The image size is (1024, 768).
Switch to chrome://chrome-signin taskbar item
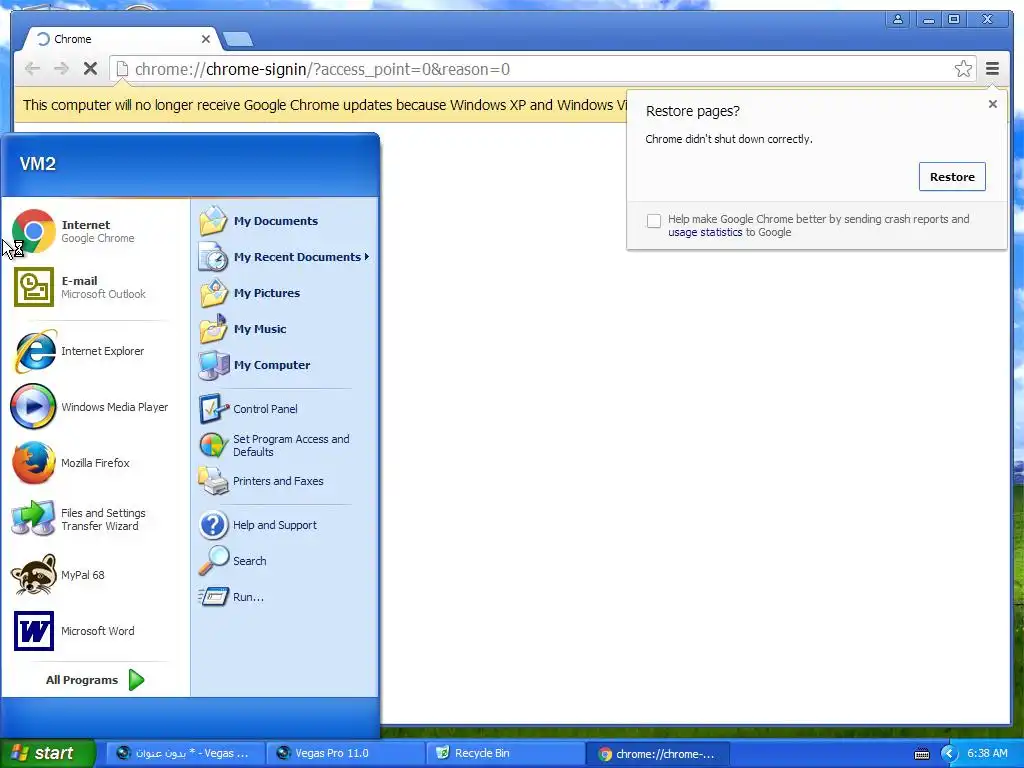click(x=658, y=754)
